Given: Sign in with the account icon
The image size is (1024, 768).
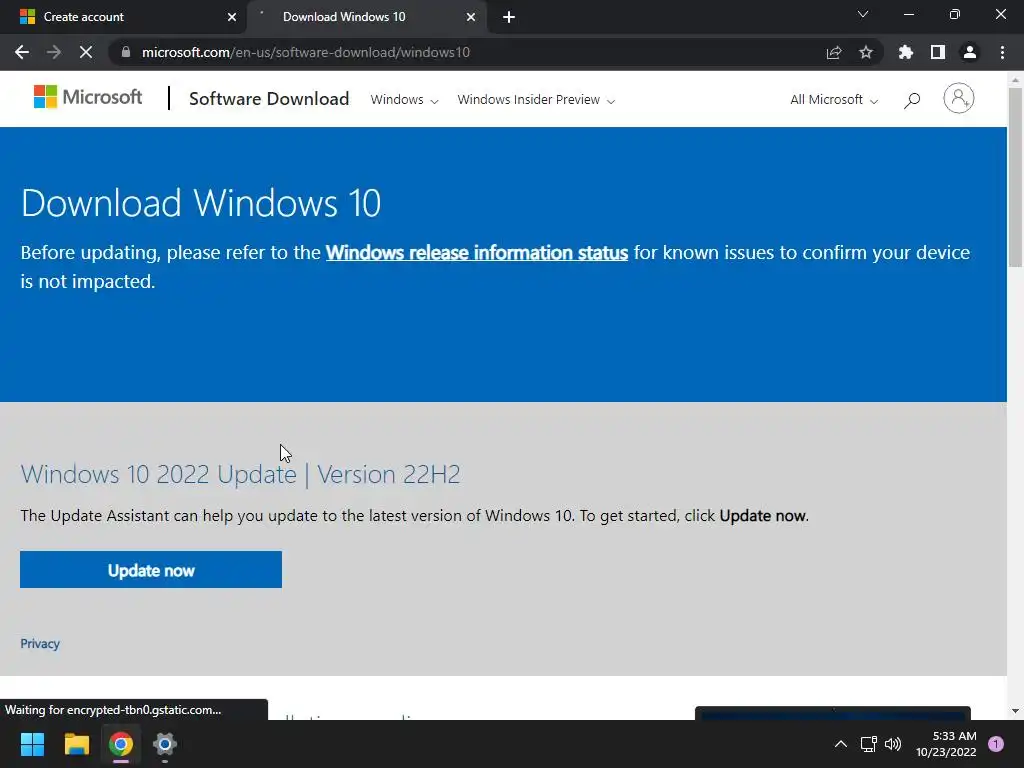Looking at the screenshot, I should (x=958, y=99).
